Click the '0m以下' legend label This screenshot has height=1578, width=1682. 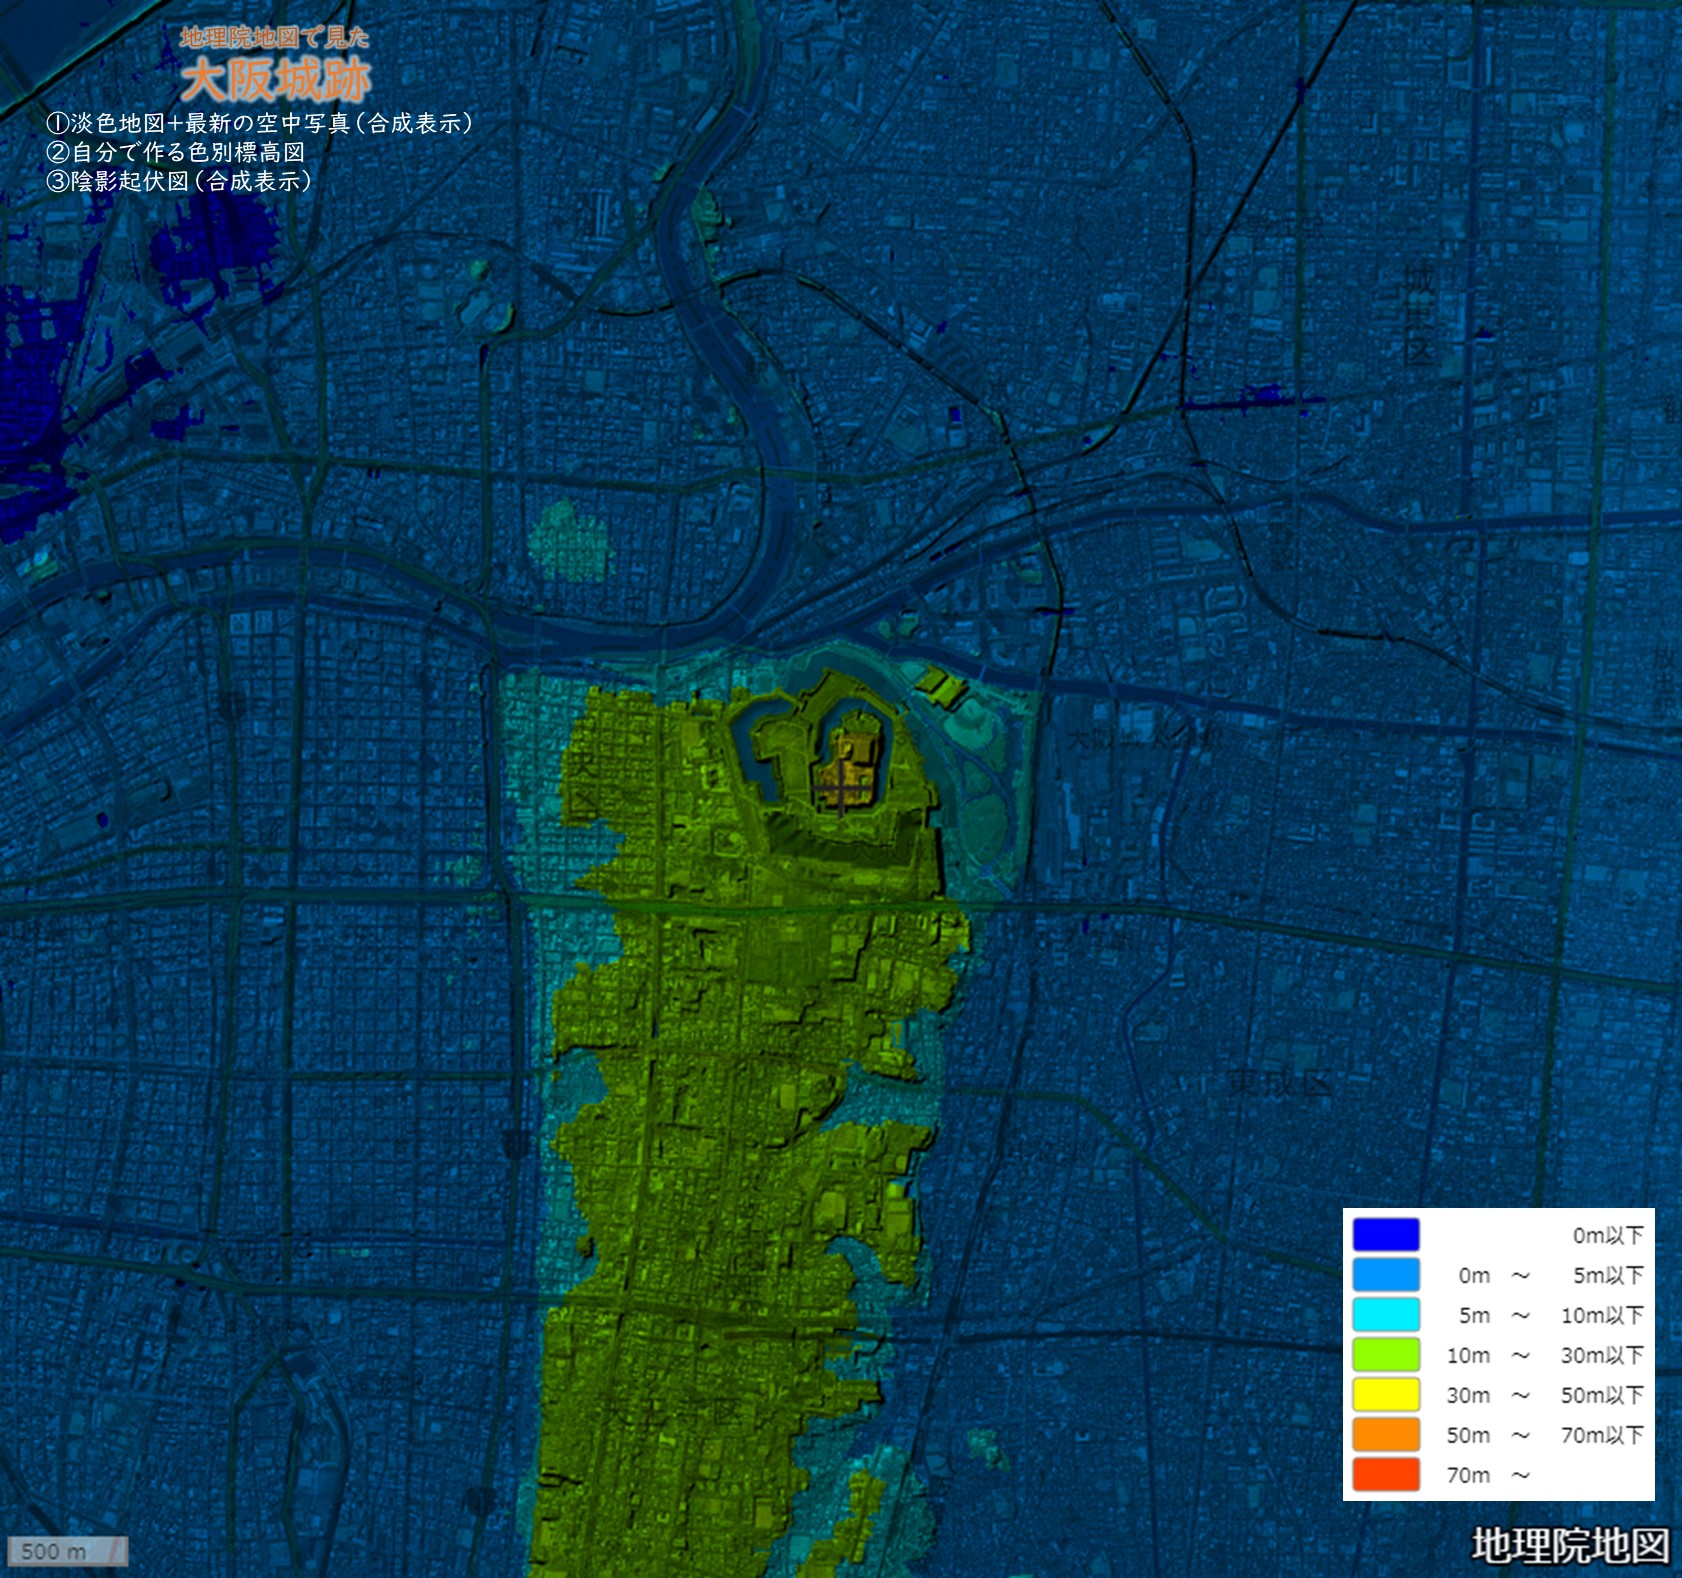[1608, 1236]
